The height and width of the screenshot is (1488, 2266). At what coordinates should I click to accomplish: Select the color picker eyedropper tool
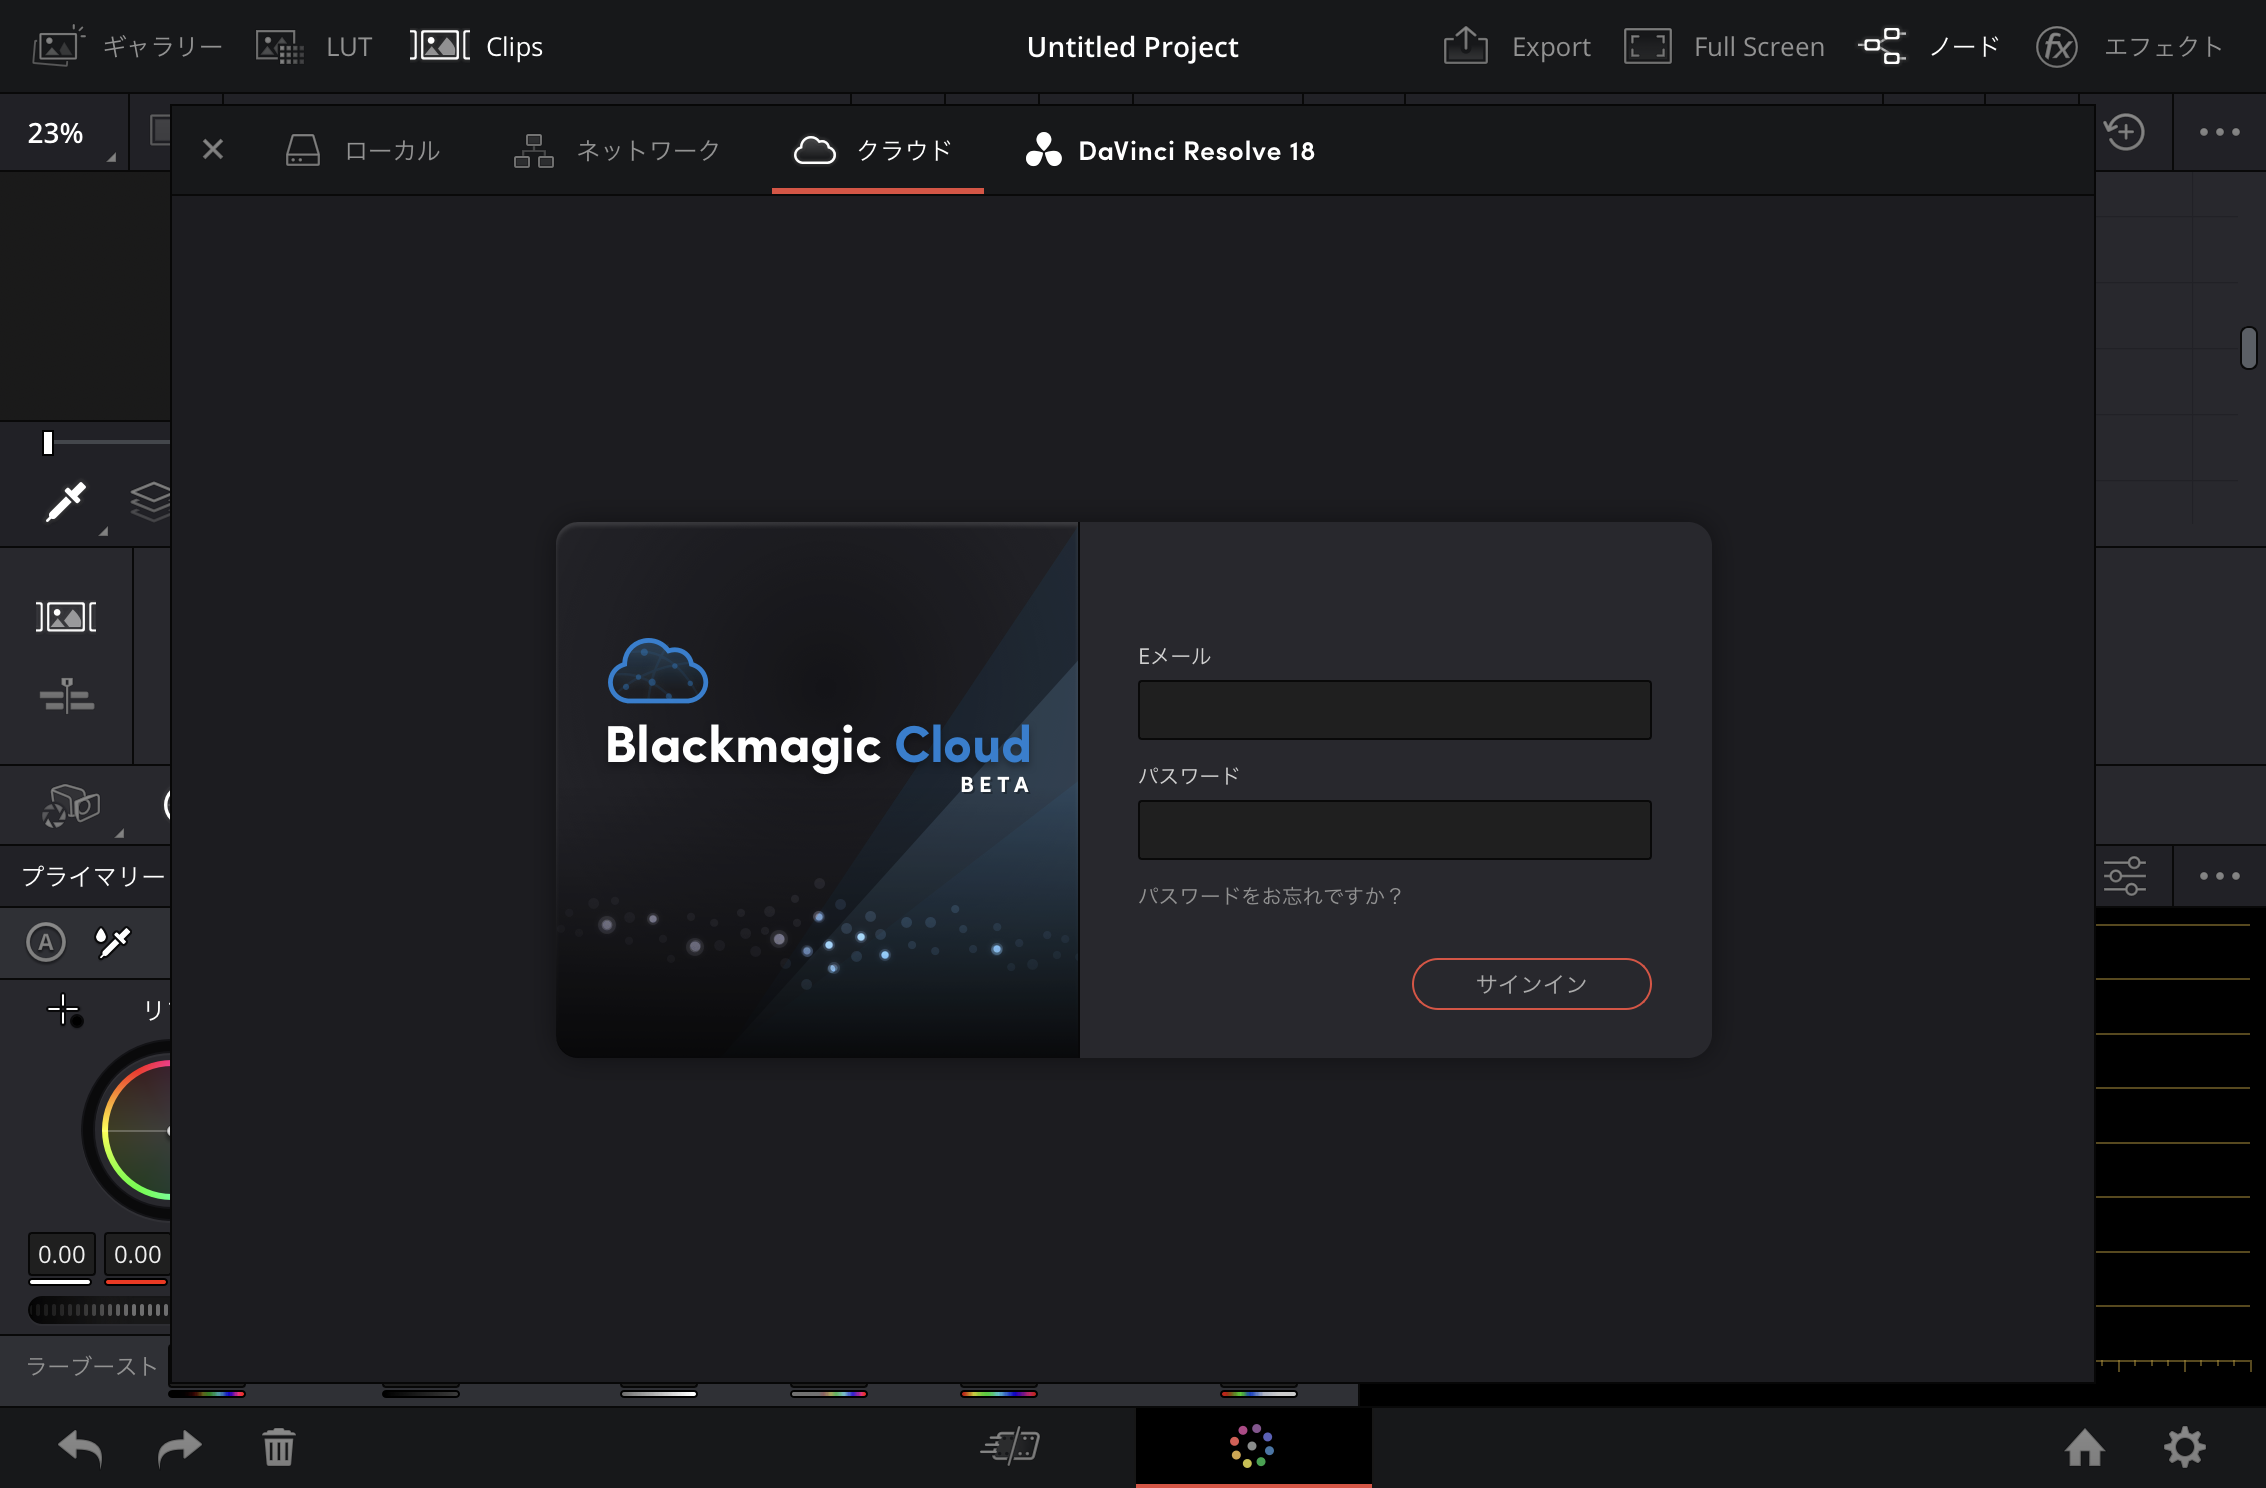tap(64, 503)
